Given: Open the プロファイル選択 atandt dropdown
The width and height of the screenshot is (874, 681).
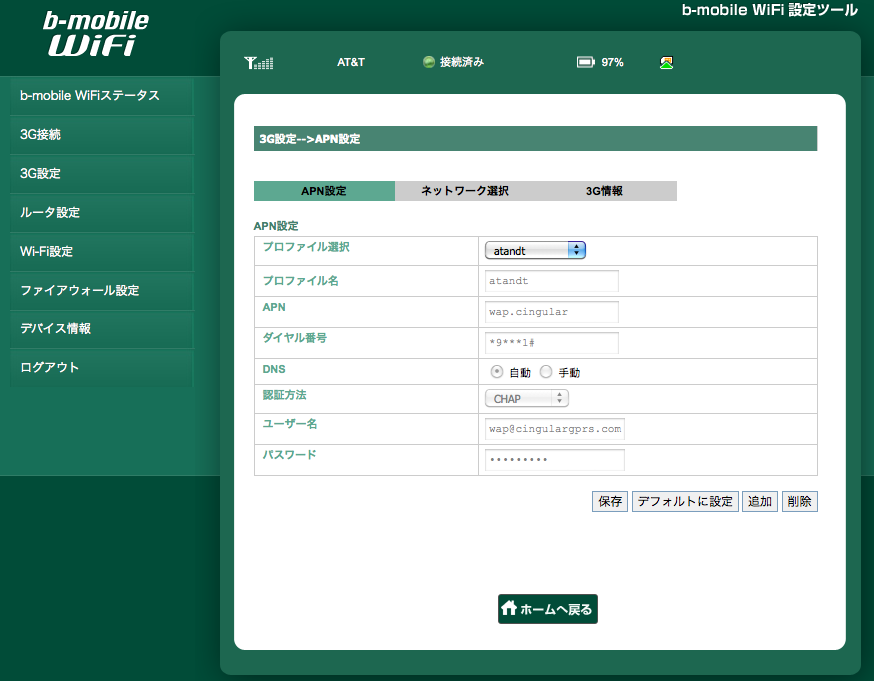Looking at the screenshot, I should pos(535,250).
